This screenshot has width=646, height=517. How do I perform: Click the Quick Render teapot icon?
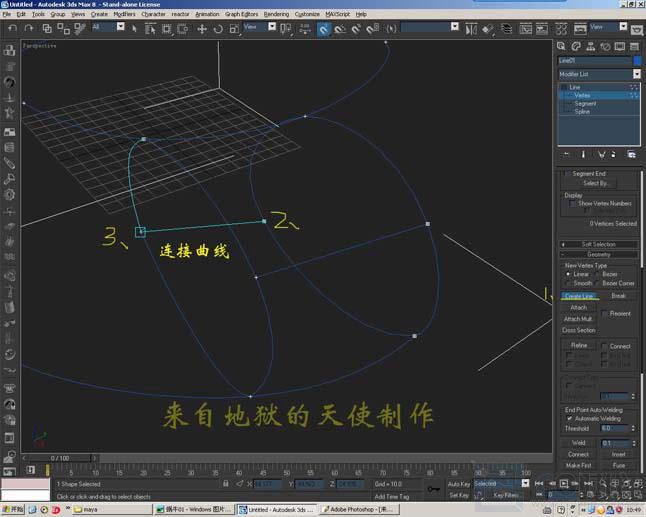tap(637, 29)
